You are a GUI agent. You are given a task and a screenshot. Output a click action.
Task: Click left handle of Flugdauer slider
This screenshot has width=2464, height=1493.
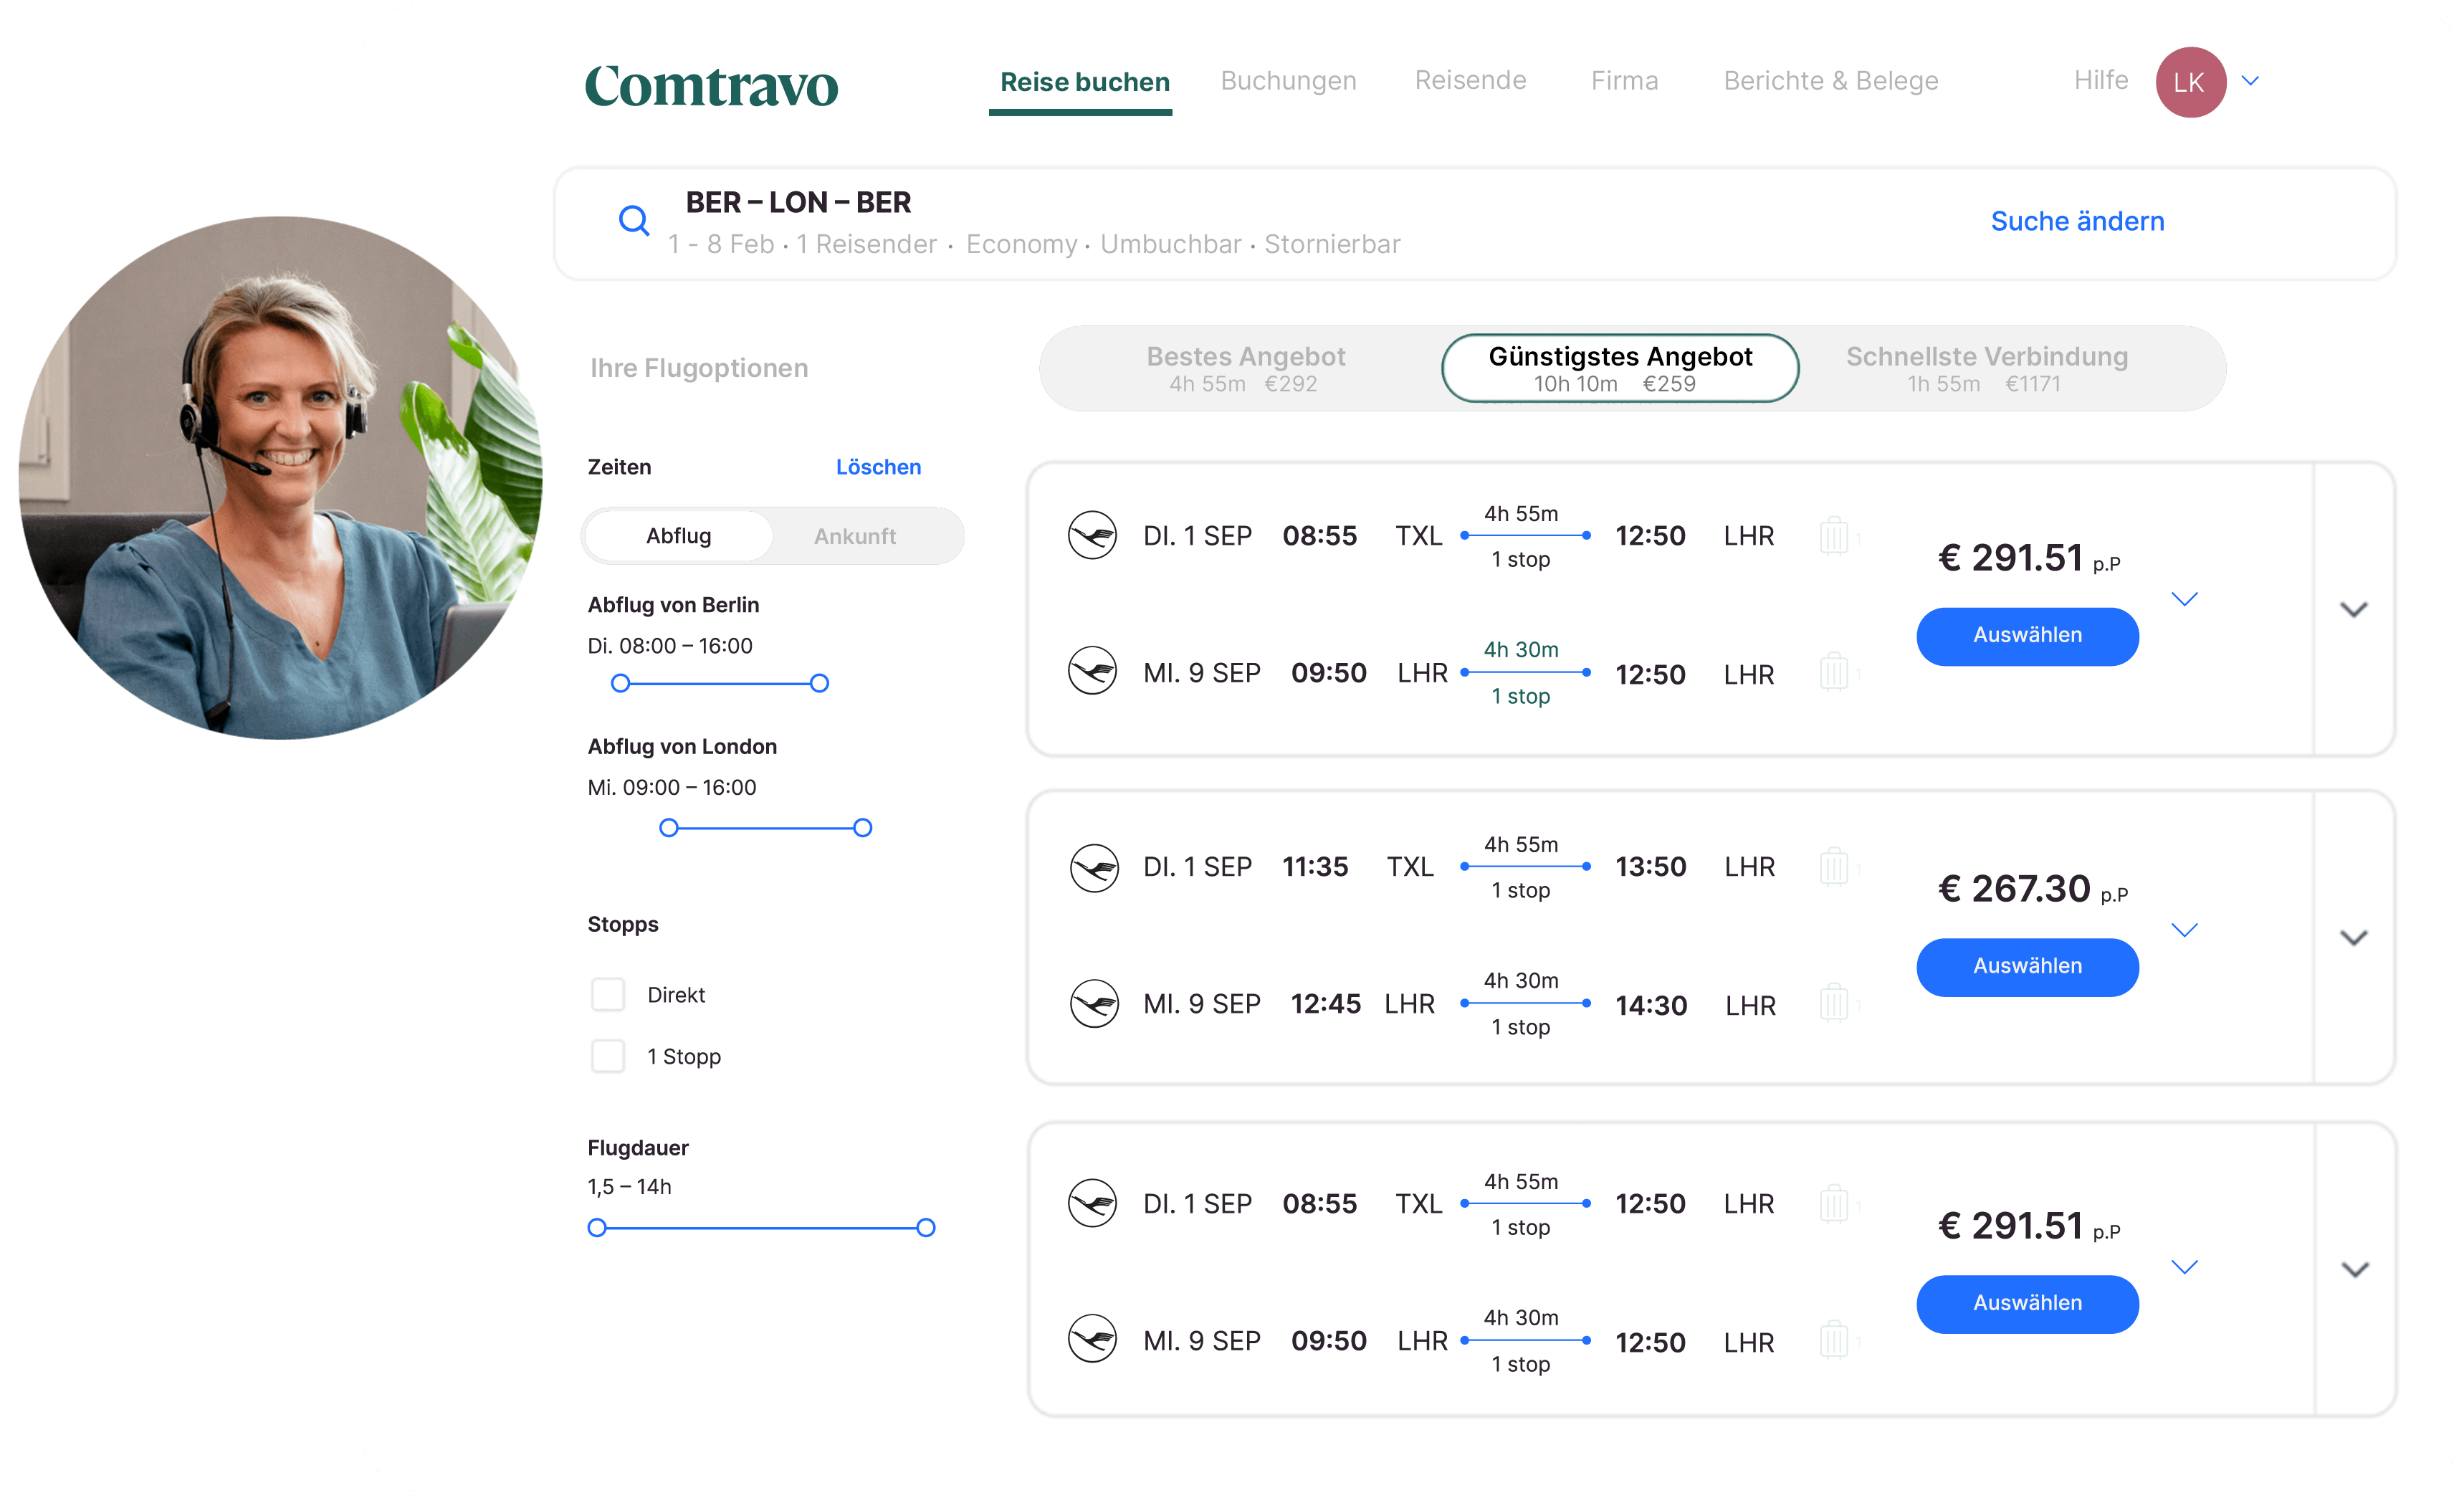(597, 1227)
